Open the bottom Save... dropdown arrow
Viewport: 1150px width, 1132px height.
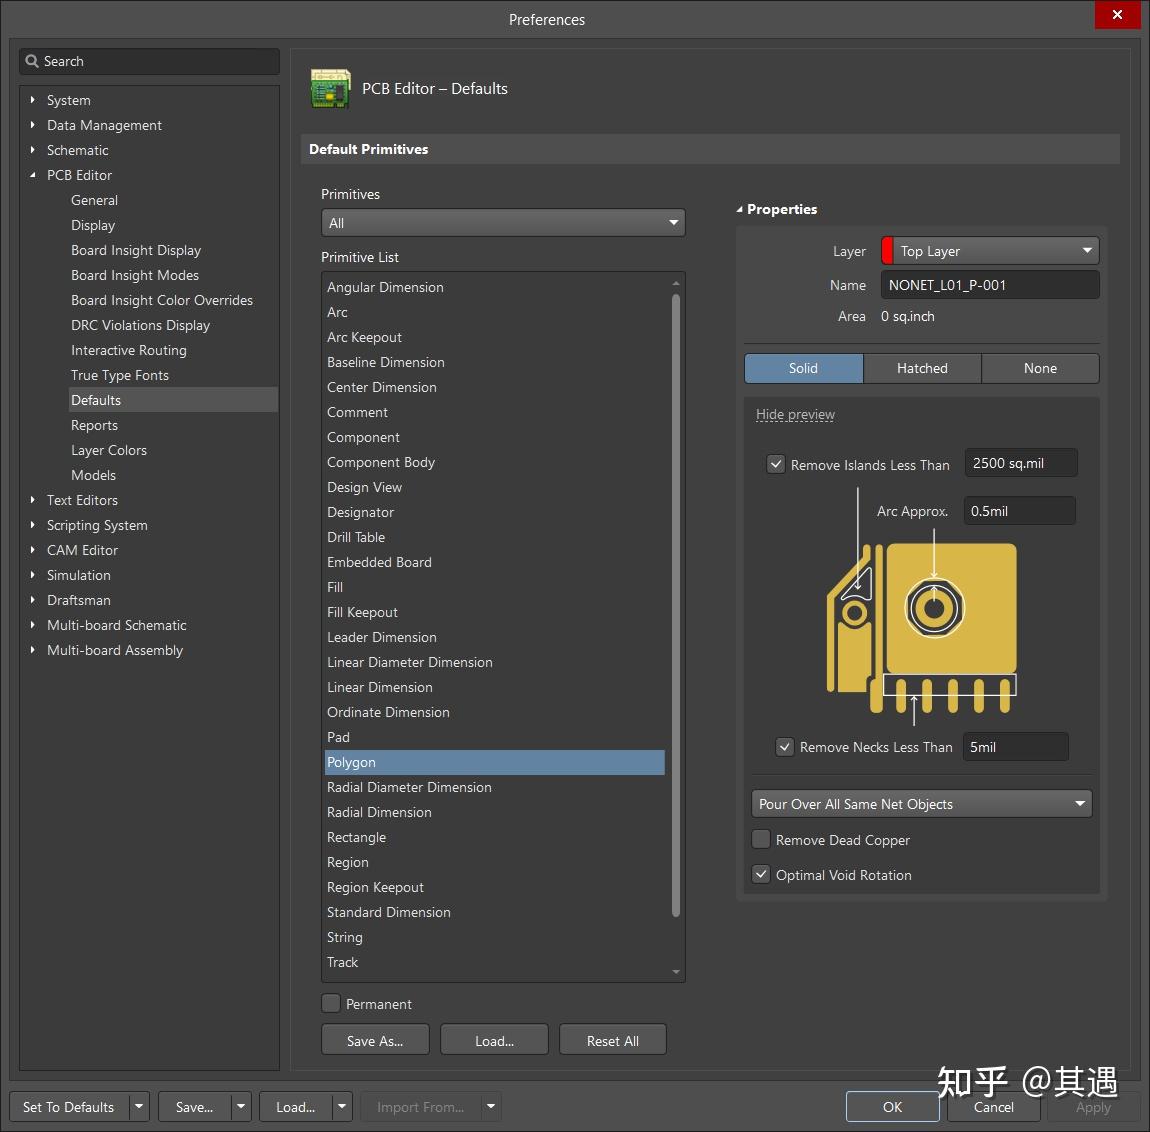241,1106
